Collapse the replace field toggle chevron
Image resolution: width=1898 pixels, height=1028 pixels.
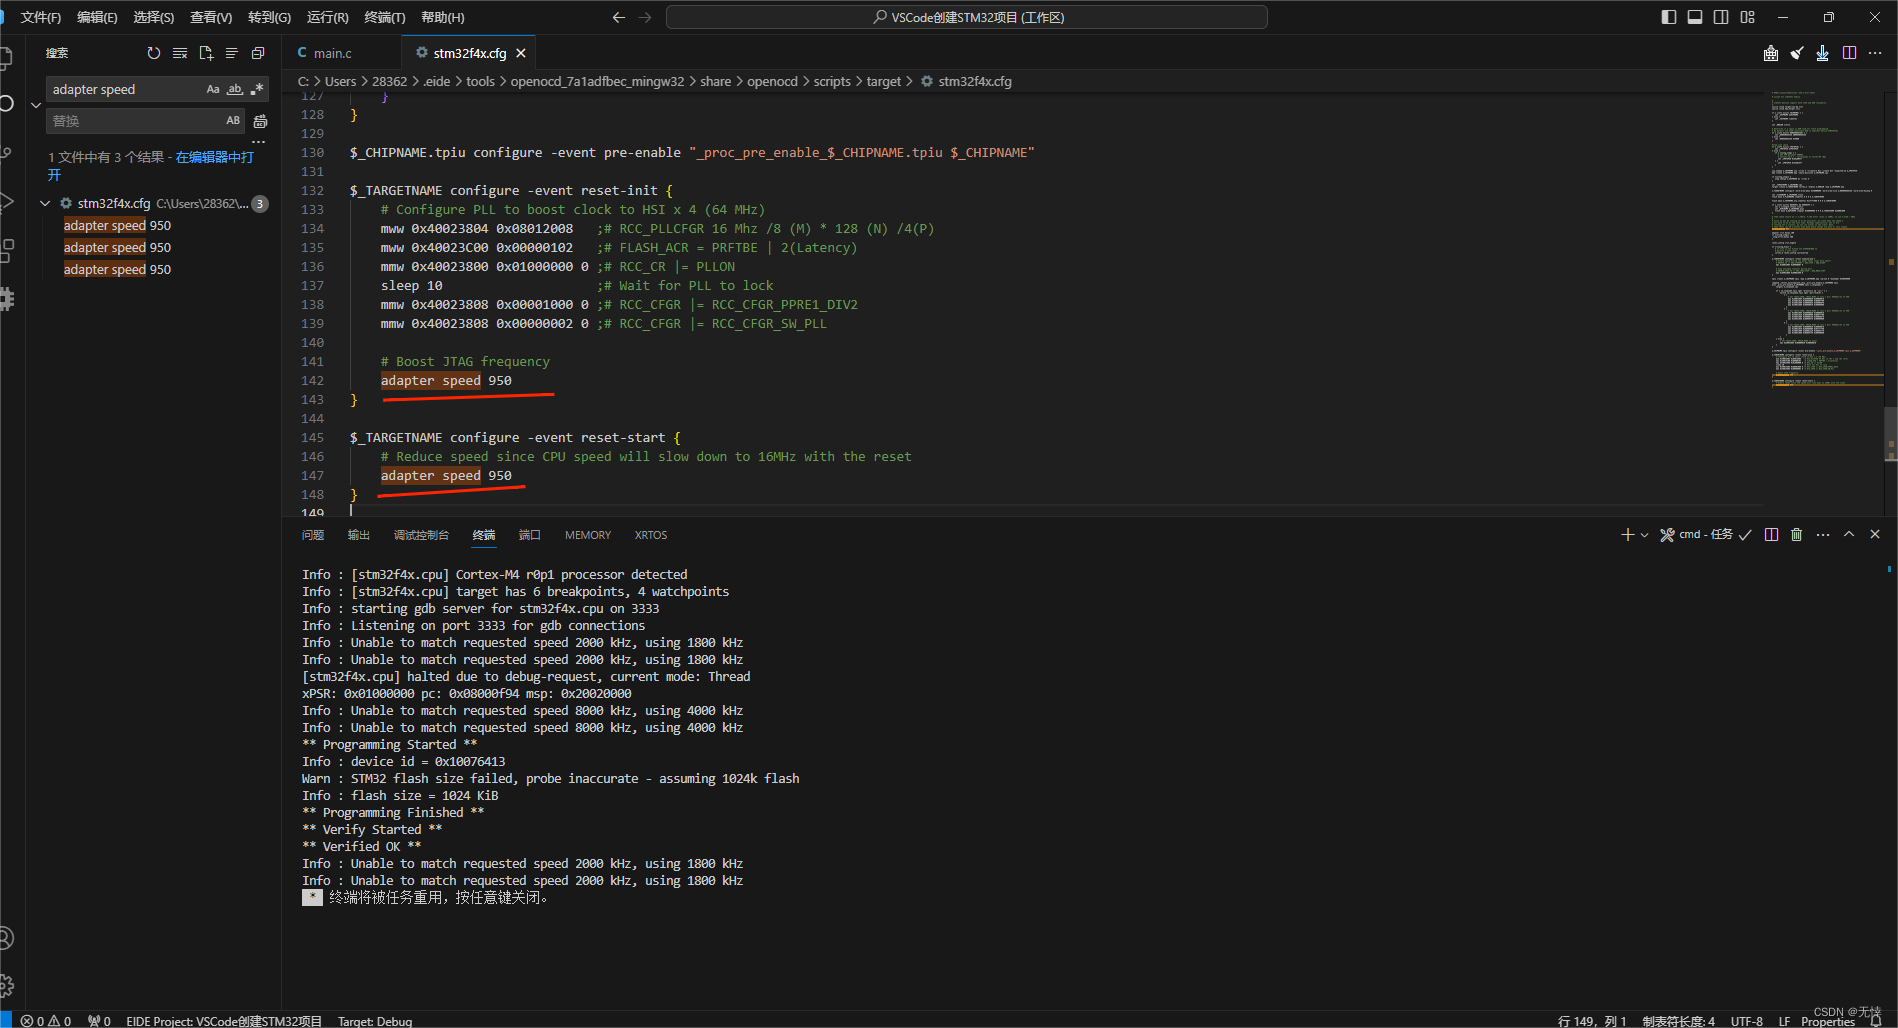36,105
